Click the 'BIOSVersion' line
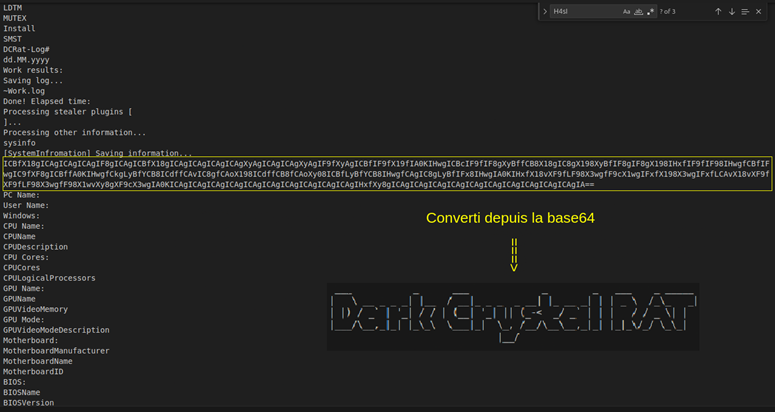Viewport: 775px width, 412px height. [29, 402]
